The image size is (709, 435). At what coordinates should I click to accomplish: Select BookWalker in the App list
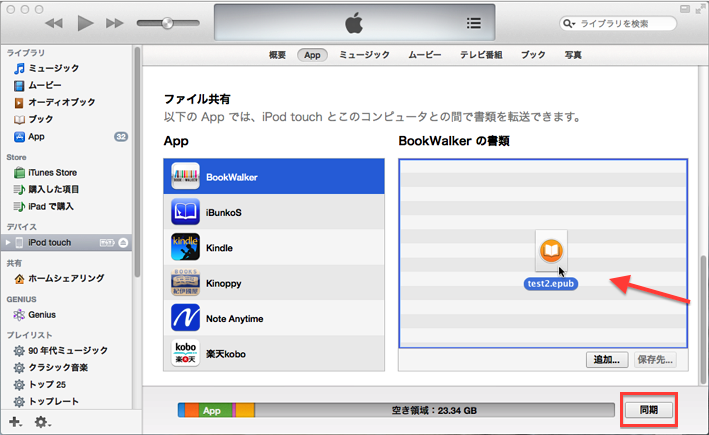point(274,176)
